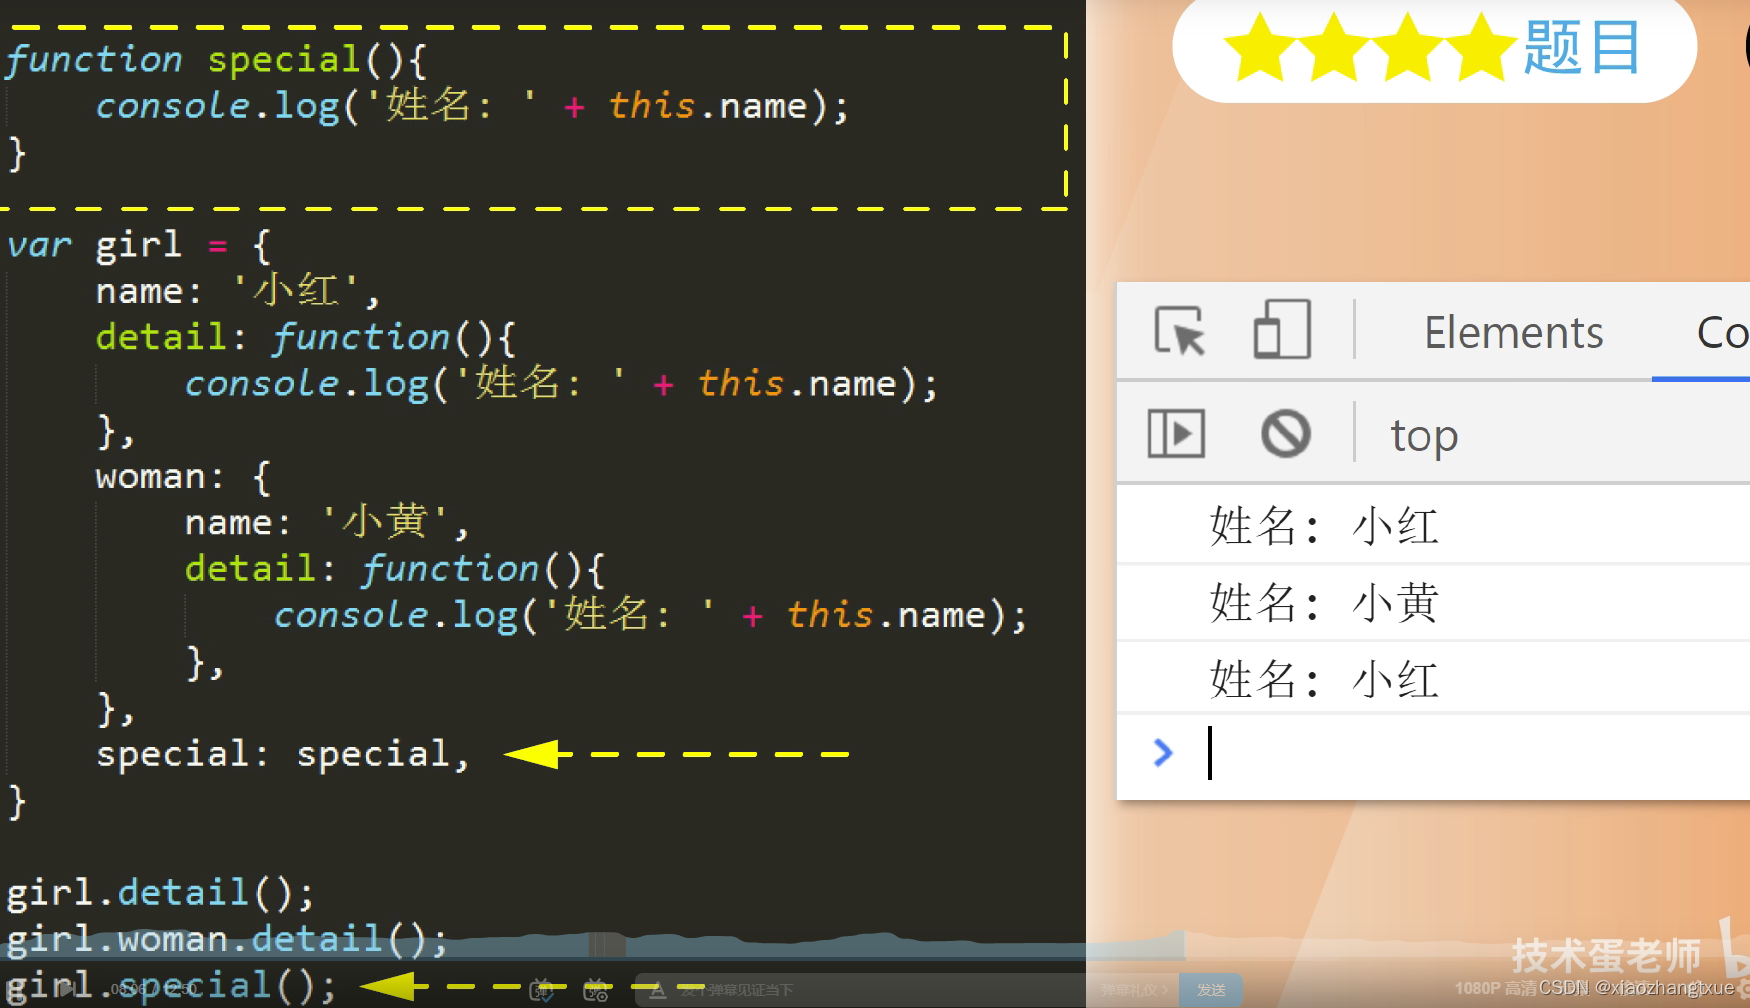Click the console output '姓名: 小黄'

coord(1324,603)
